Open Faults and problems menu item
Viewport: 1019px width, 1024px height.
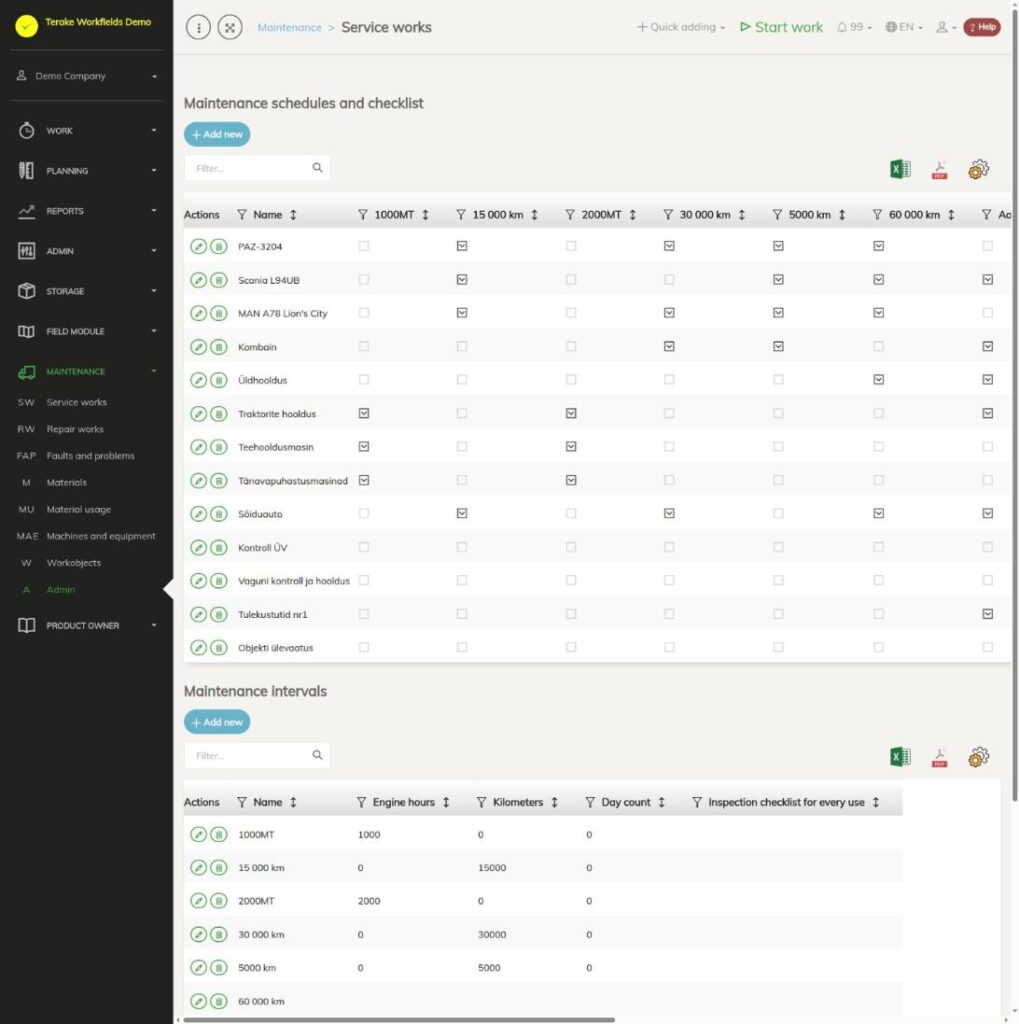90,456
